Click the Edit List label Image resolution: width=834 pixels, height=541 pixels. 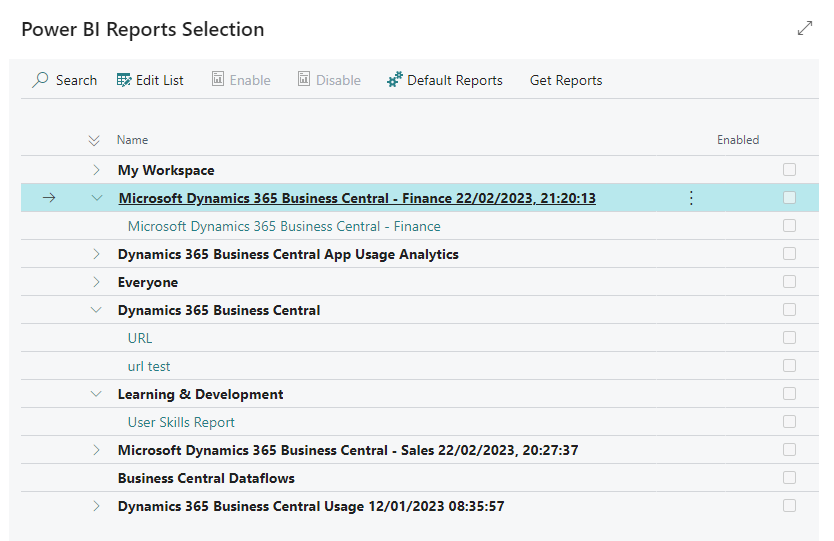pyautogui.click(x=160, y=80)
